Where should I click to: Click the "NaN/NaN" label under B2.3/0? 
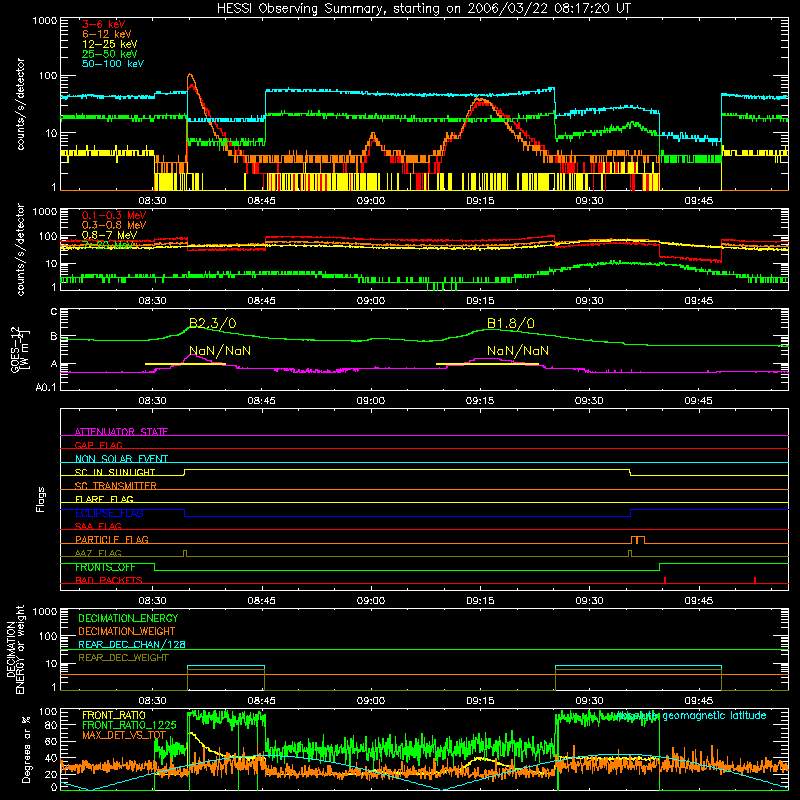pyautogui.click(x=220, y=351)
